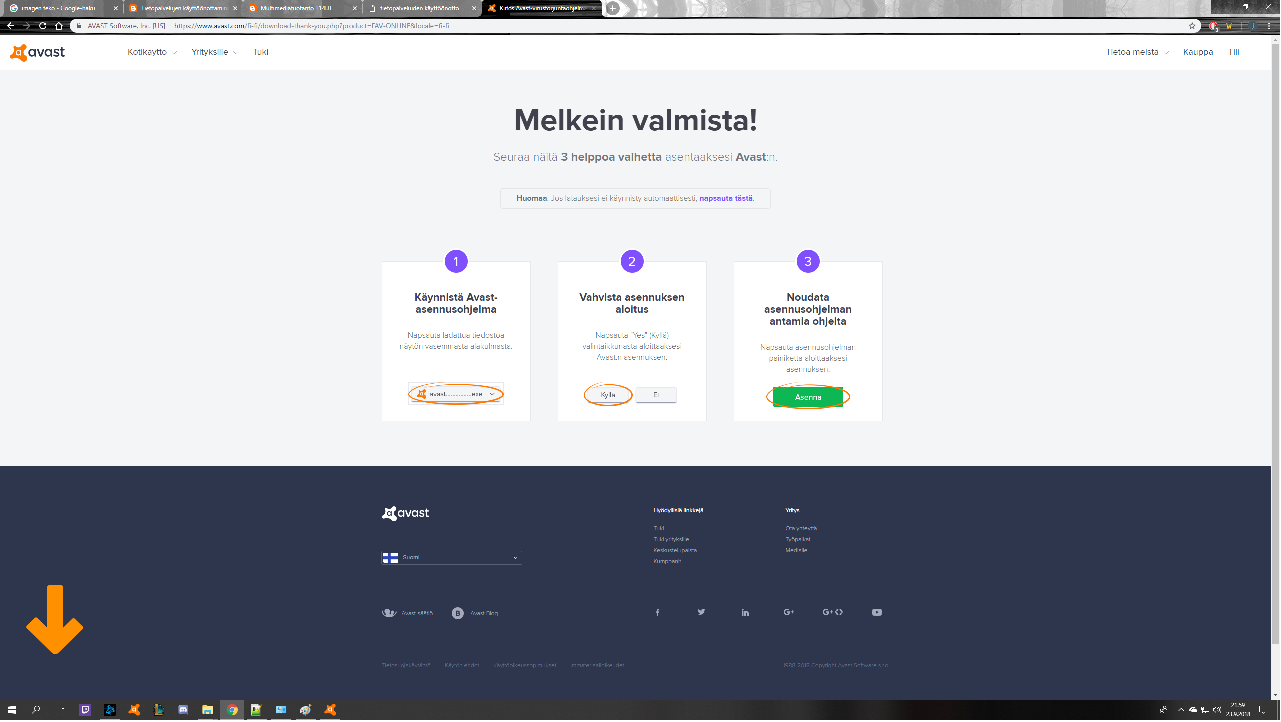The image size is (1281, 722).
Task: Go to the browser home page icon
Action: [x=58, y=25]
